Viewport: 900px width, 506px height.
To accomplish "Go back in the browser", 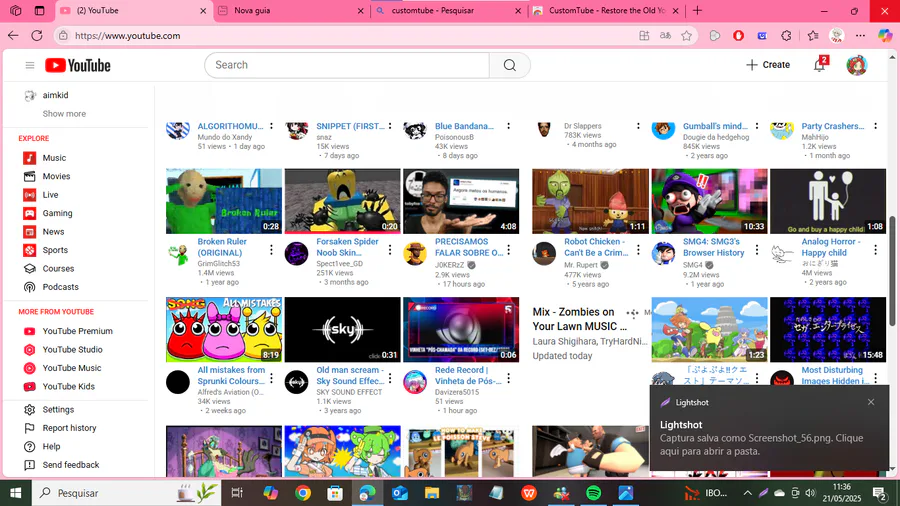I will pos(13,36).
